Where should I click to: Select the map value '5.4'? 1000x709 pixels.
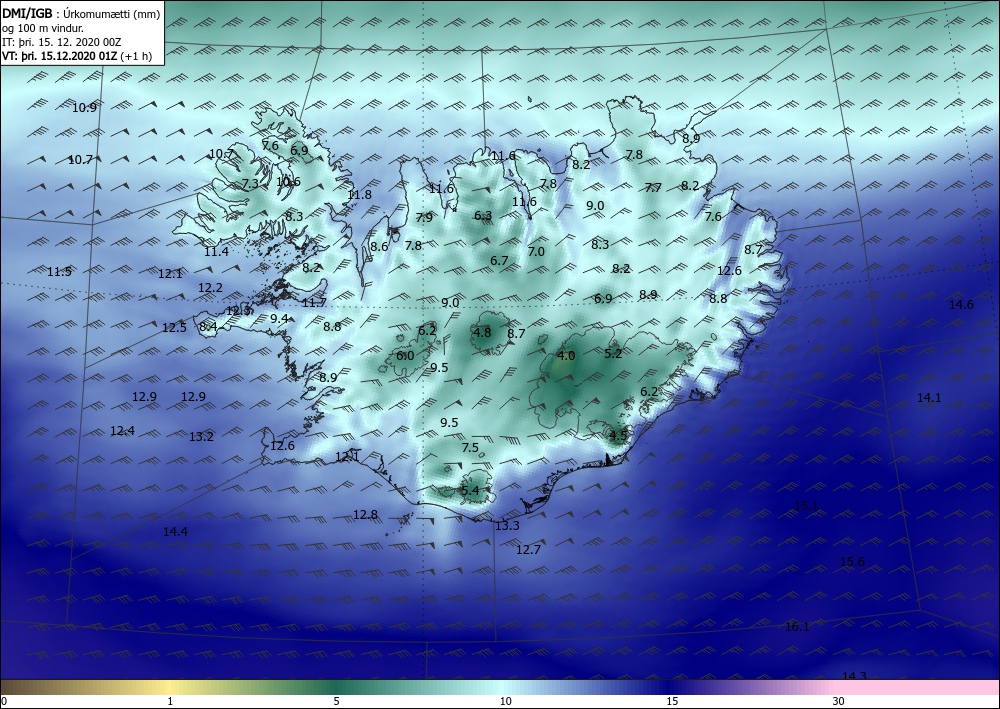469,490
